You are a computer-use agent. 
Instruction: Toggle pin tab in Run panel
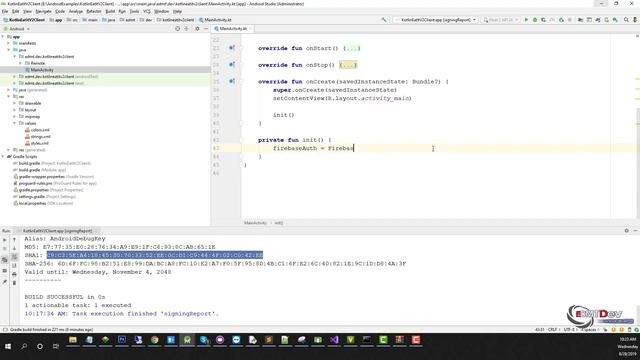click(5, 282)
